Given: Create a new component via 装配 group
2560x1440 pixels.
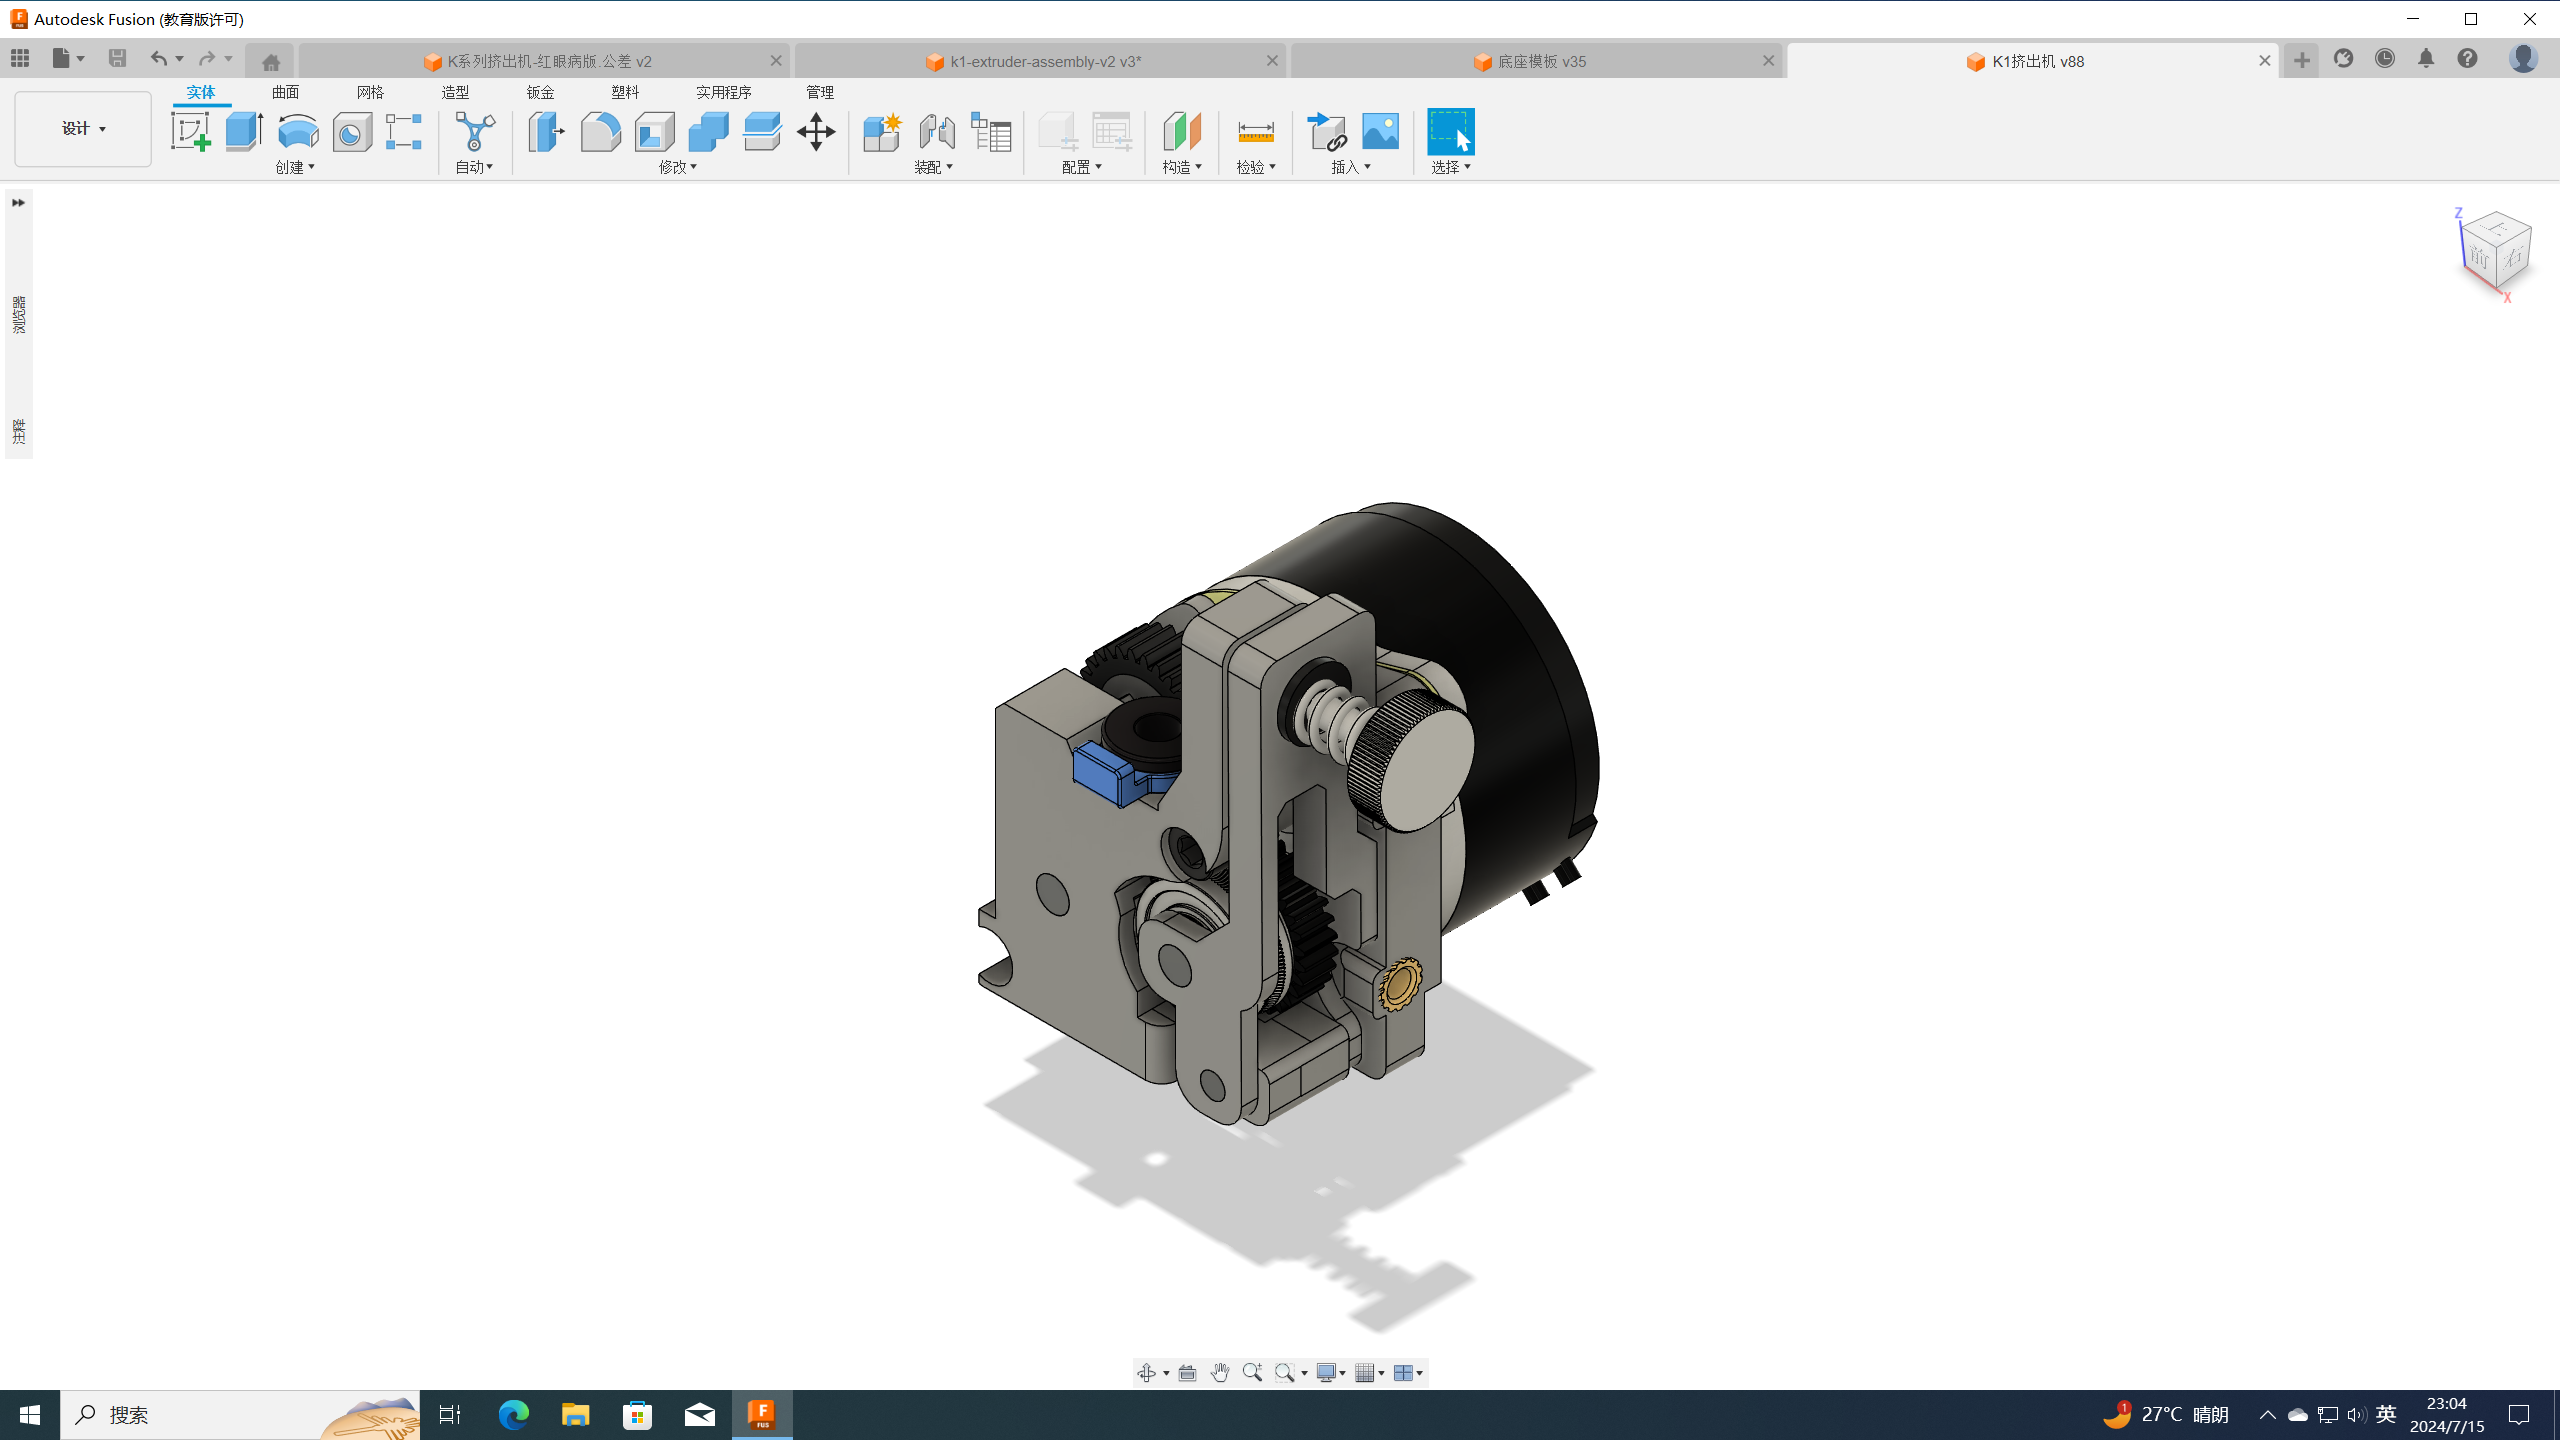Looking at the screenshot, I should click(881, 131).
